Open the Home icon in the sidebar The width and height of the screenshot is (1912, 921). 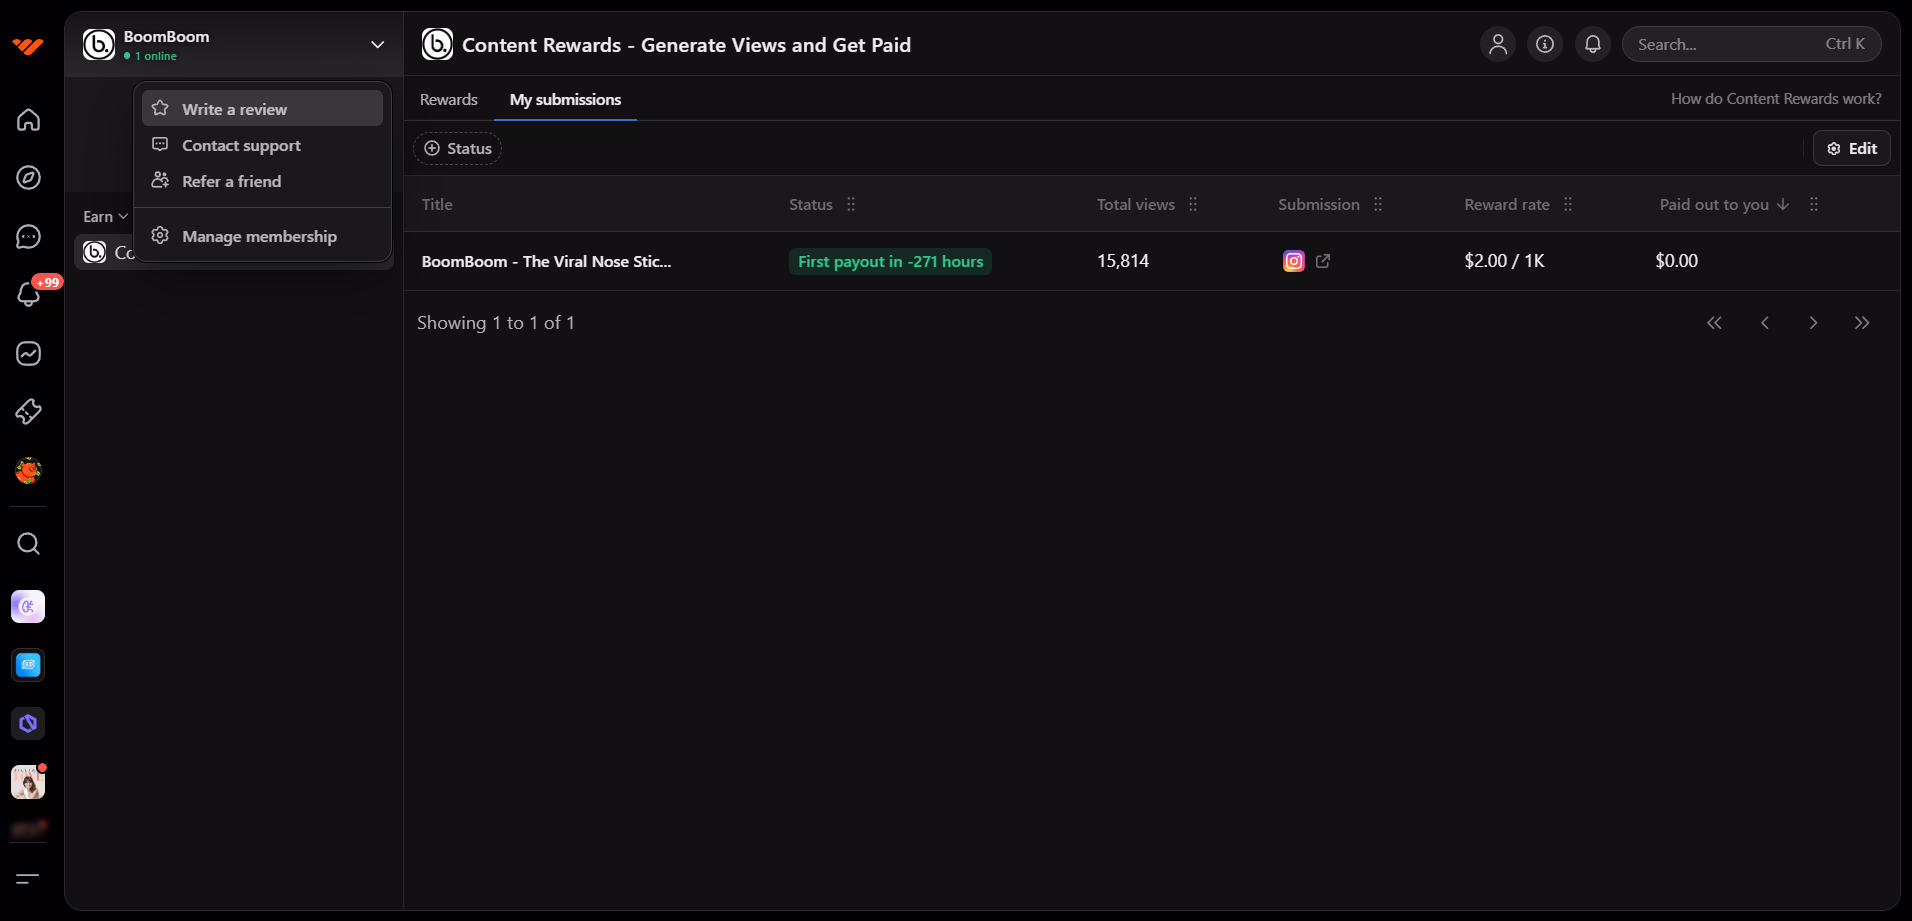(x=28, y=120)
